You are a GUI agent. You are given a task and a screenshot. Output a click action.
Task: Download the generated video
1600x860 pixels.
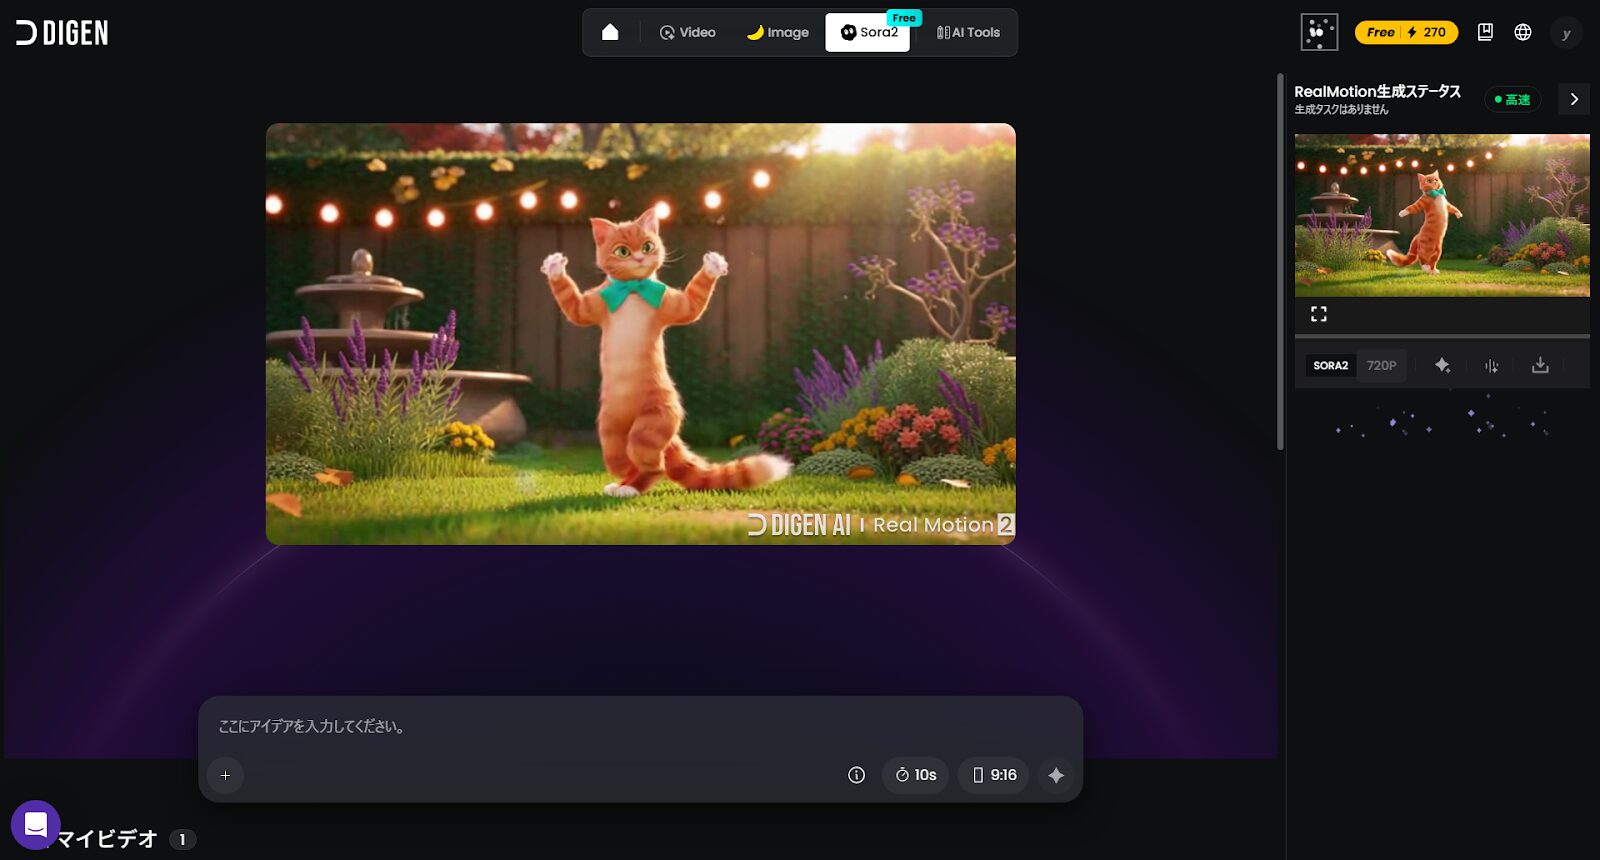coord(1540,366)
